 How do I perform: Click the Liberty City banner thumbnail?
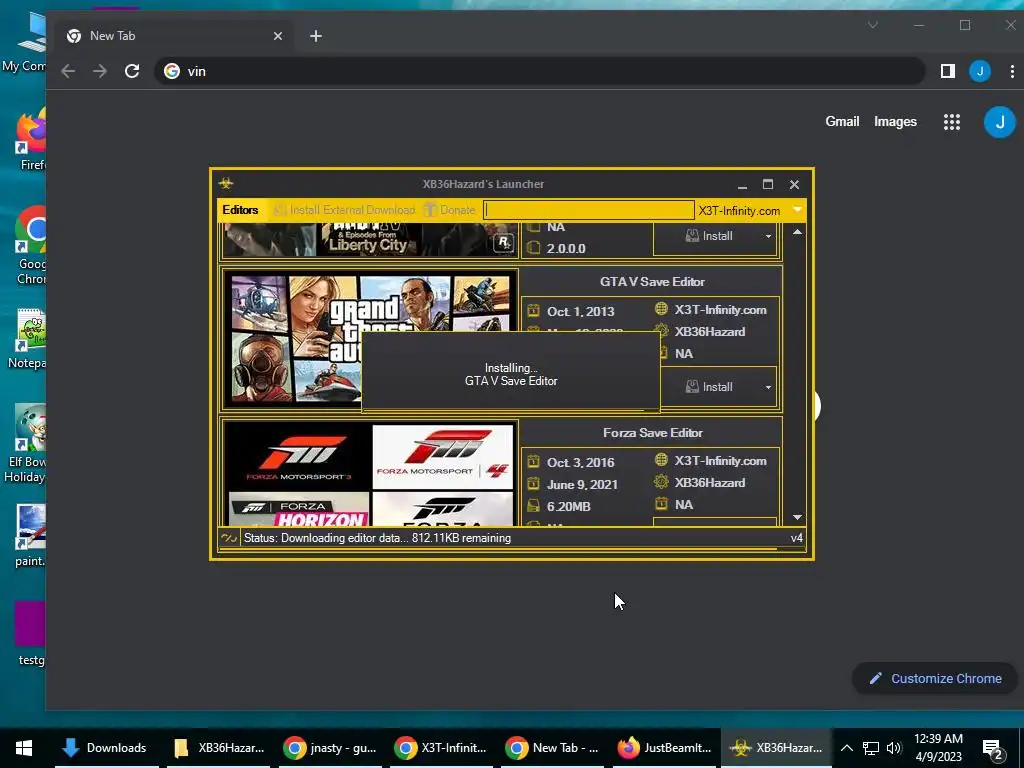370,240
